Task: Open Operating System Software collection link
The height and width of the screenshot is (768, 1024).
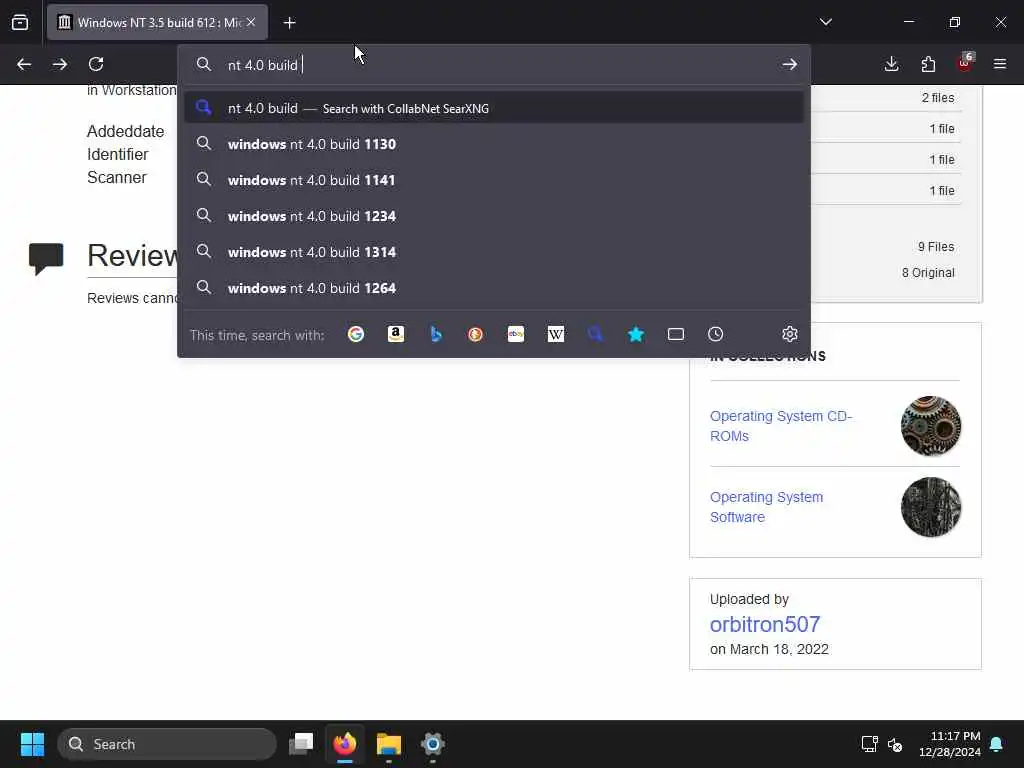Action: pos(766,507)
